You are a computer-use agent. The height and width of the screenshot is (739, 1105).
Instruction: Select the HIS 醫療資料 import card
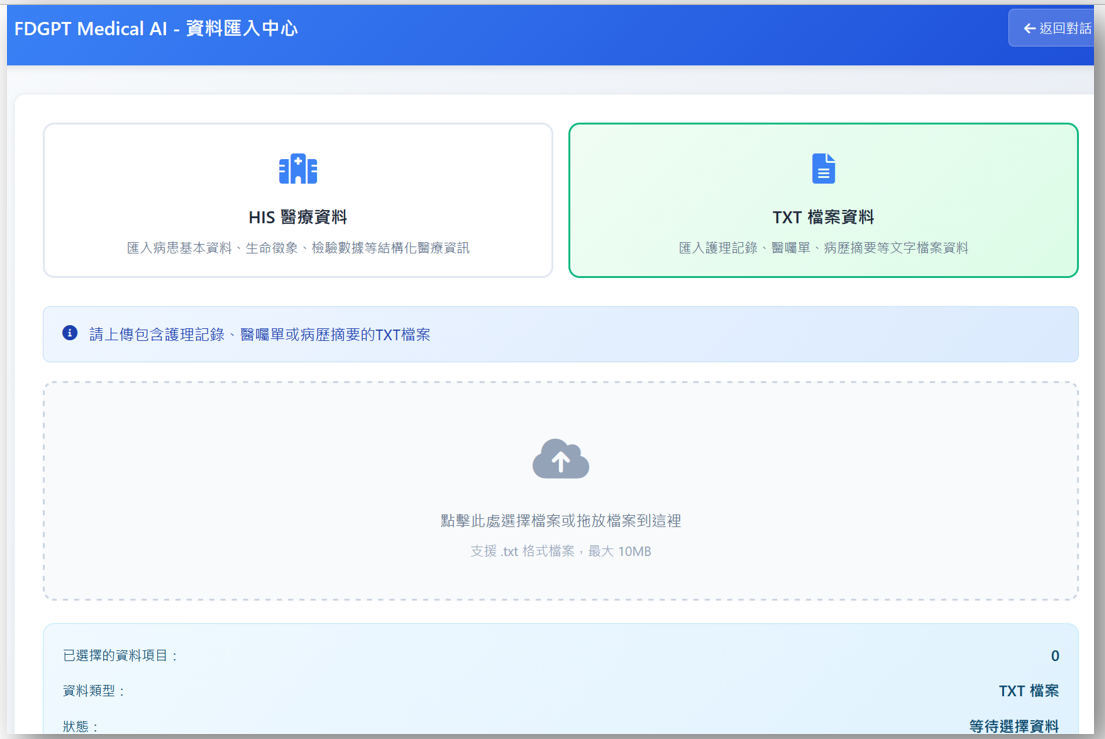[x=298, y=200]
